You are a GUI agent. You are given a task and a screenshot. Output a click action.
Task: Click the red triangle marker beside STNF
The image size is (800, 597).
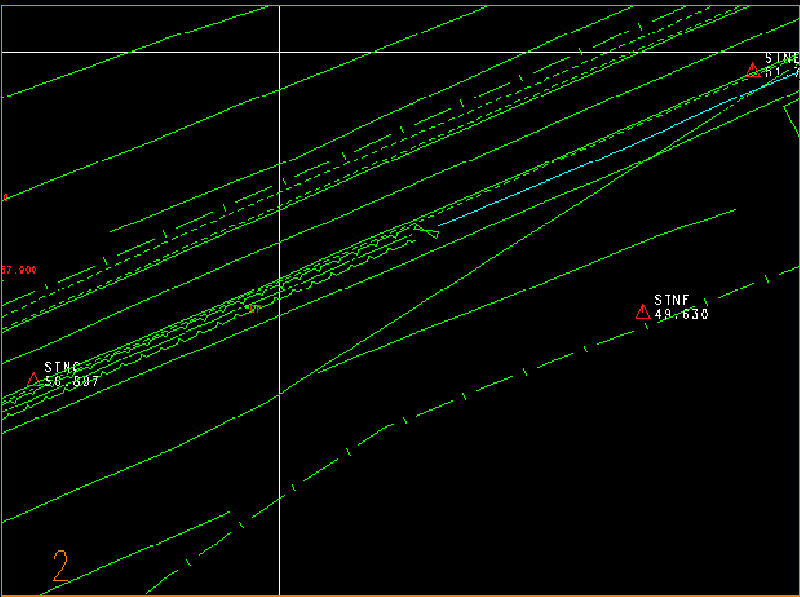643,312
